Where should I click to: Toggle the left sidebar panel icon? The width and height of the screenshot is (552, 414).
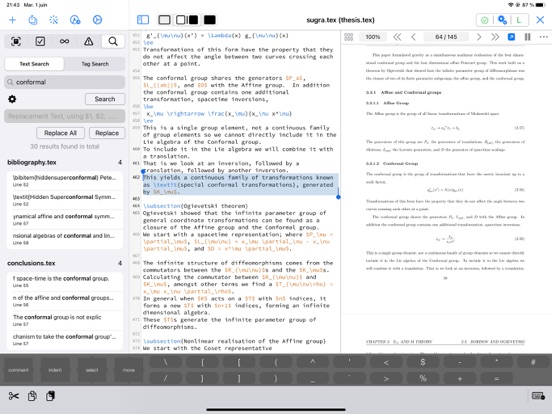pyautogui.click(x=143, y=20)
